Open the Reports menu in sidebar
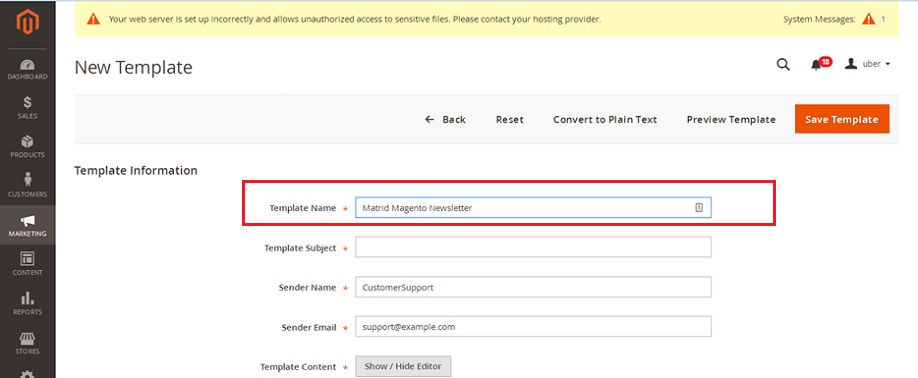The image size is (918, 378). click(x=28, y=304)
